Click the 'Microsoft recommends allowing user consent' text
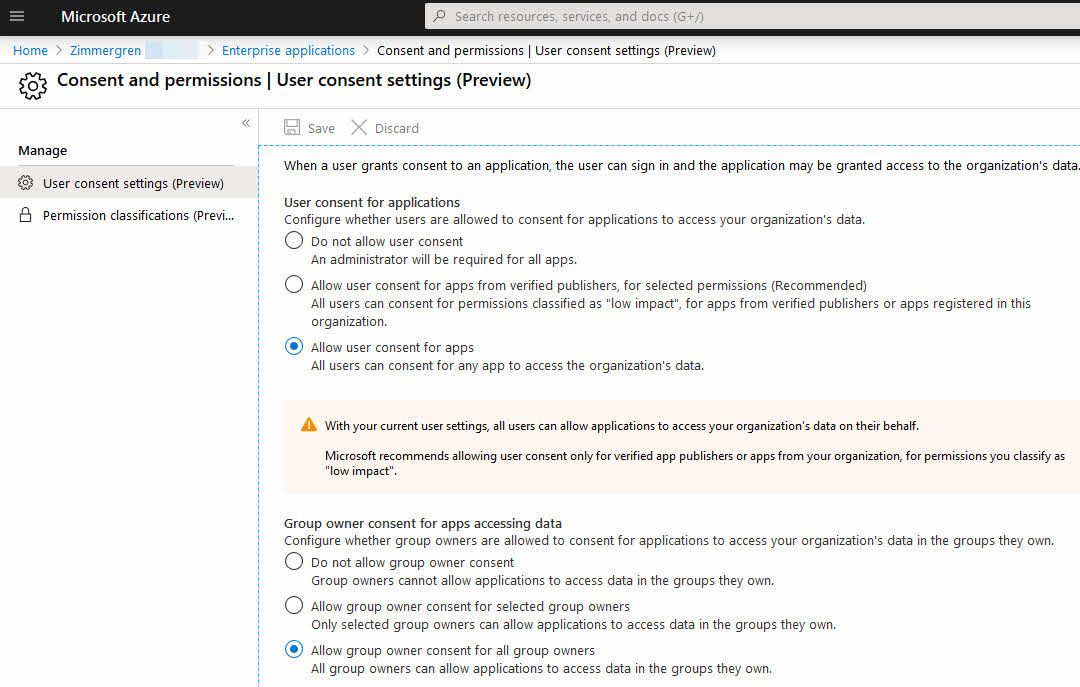The height and width of the screenshot is (687, 1080). click(x=695, y=463)
